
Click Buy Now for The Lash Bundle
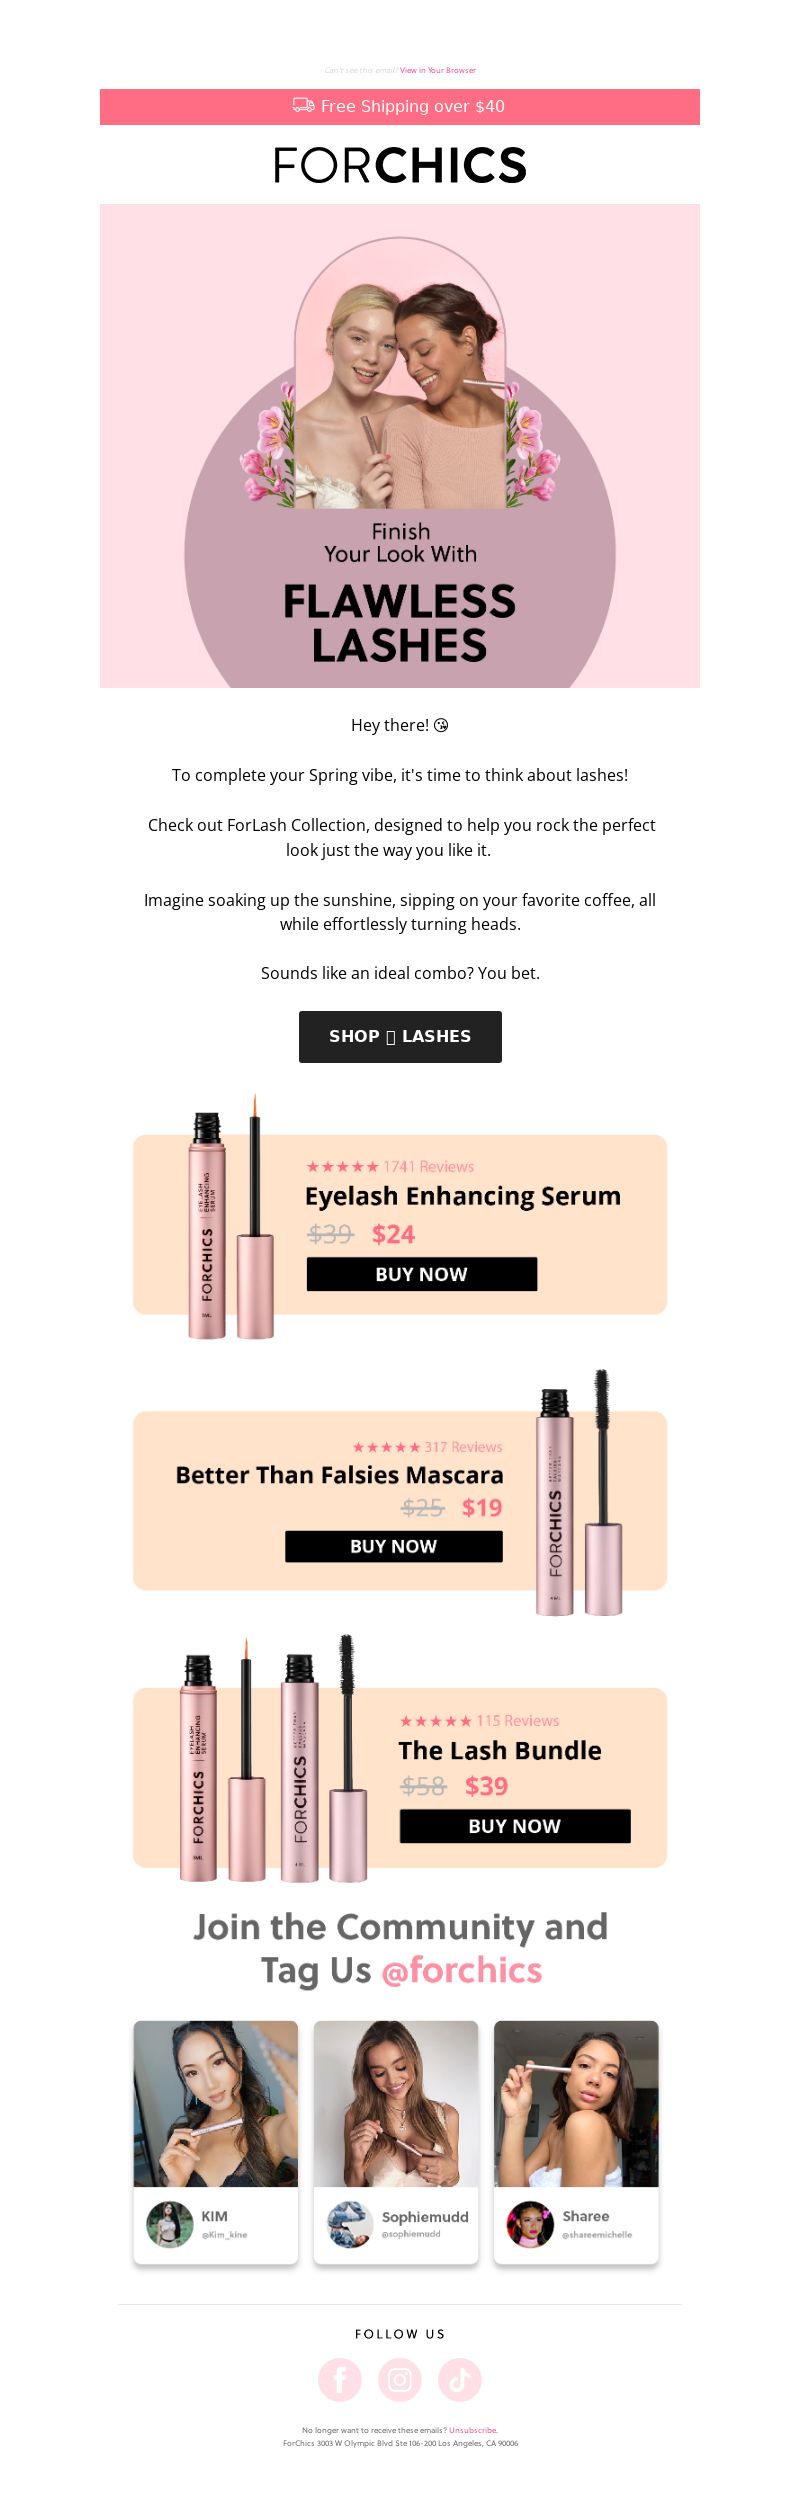click(515, 1826)
